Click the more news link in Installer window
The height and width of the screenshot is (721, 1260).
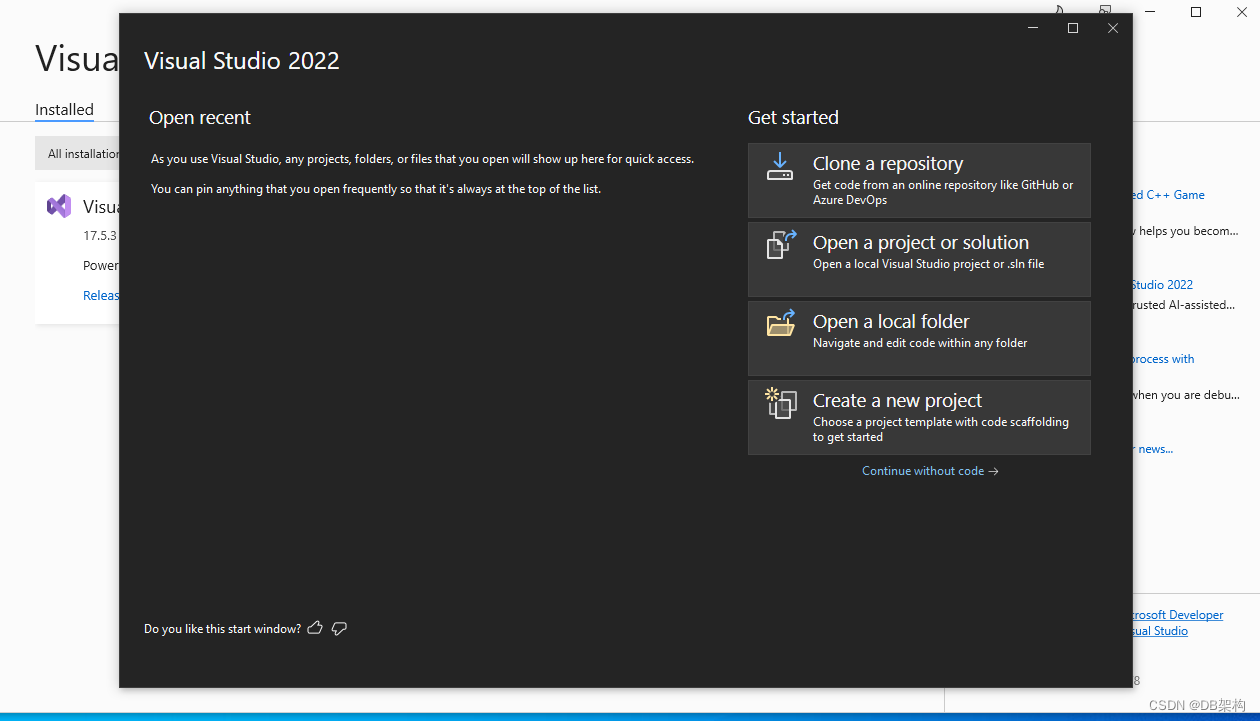1154,449
